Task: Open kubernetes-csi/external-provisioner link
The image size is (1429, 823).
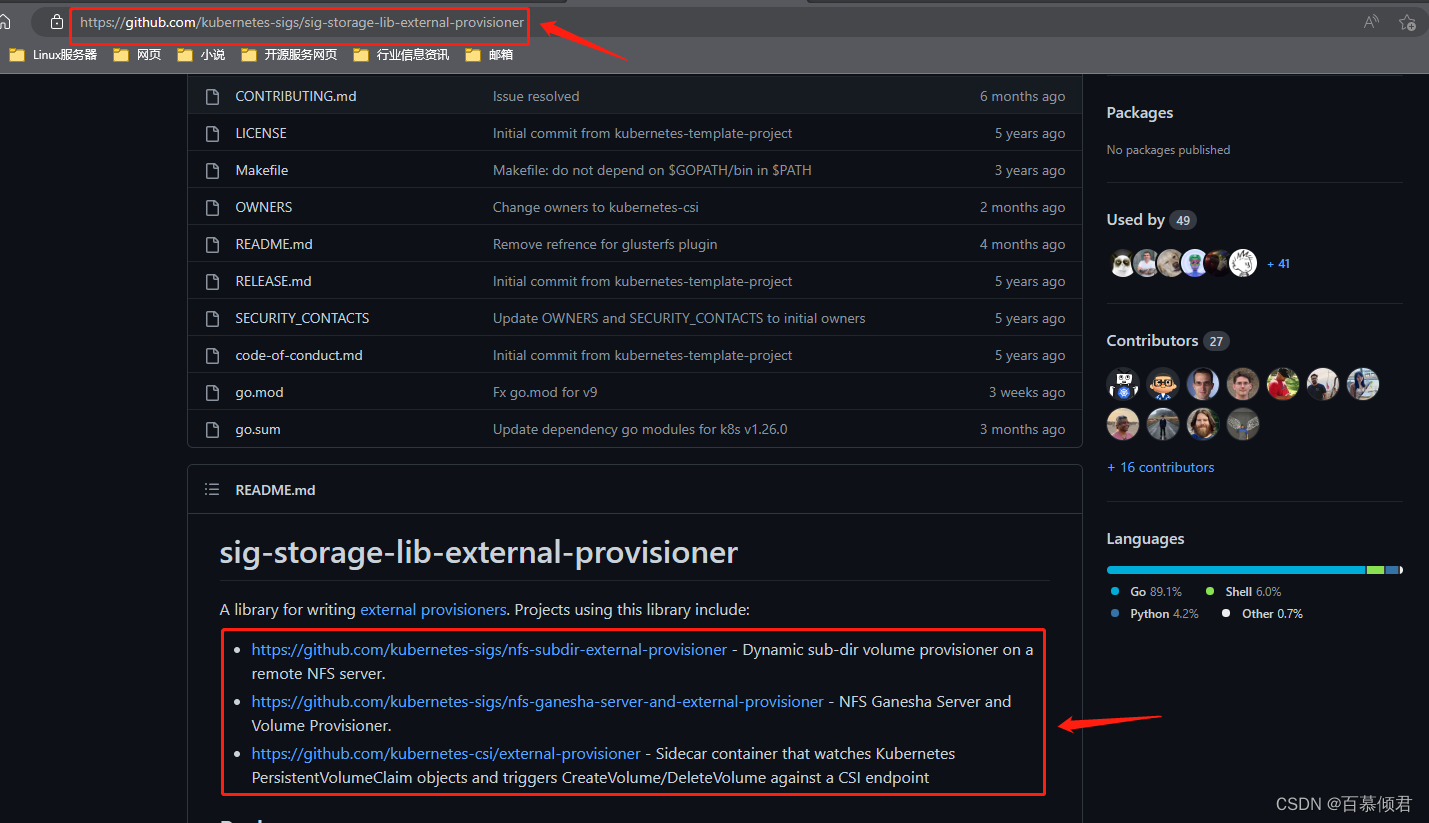Action: [446, 753]
